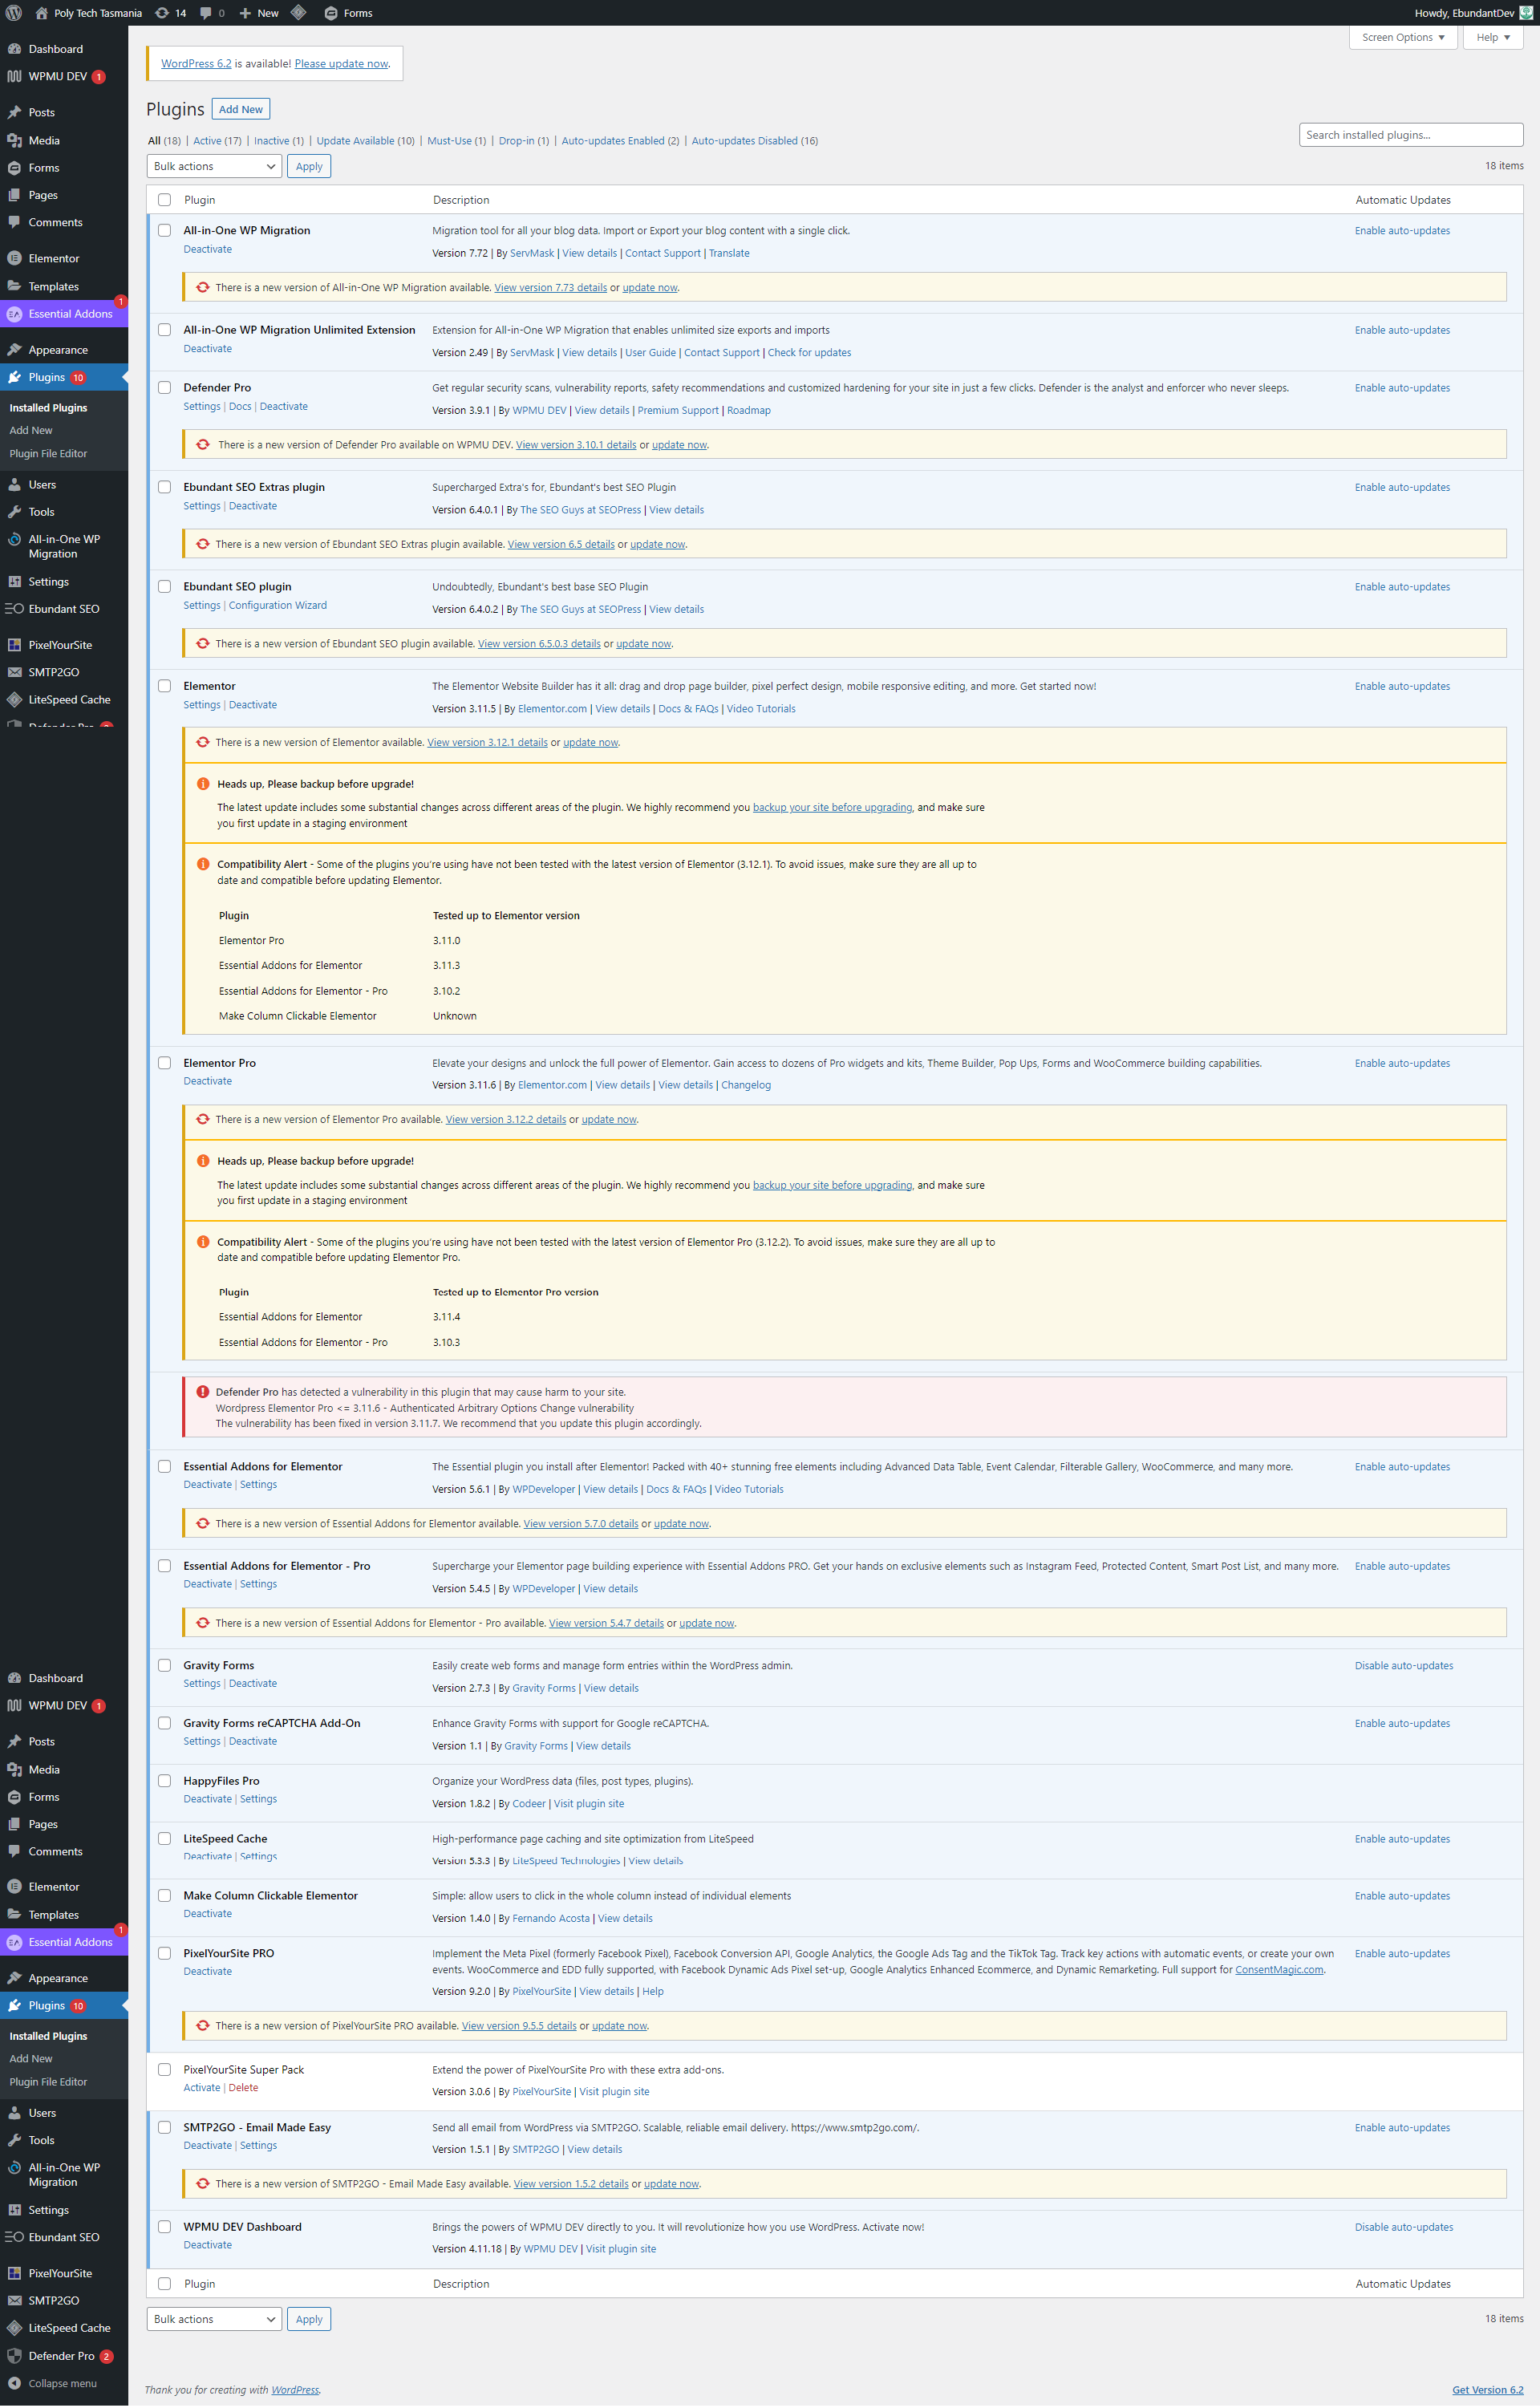This screenshot has height=2408, width=1540.
Task: Filter plugins by Update Available
Action: (355, 141)
